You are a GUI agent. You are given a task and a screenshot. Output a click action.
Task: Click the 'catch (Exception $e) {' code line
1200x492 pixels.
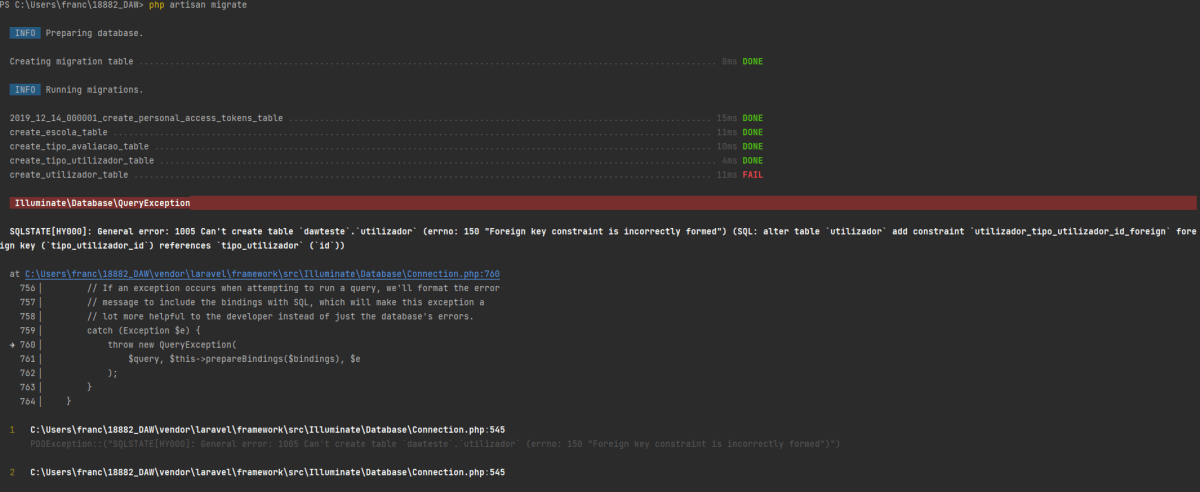pyautogui.click(x=144, y=330)
